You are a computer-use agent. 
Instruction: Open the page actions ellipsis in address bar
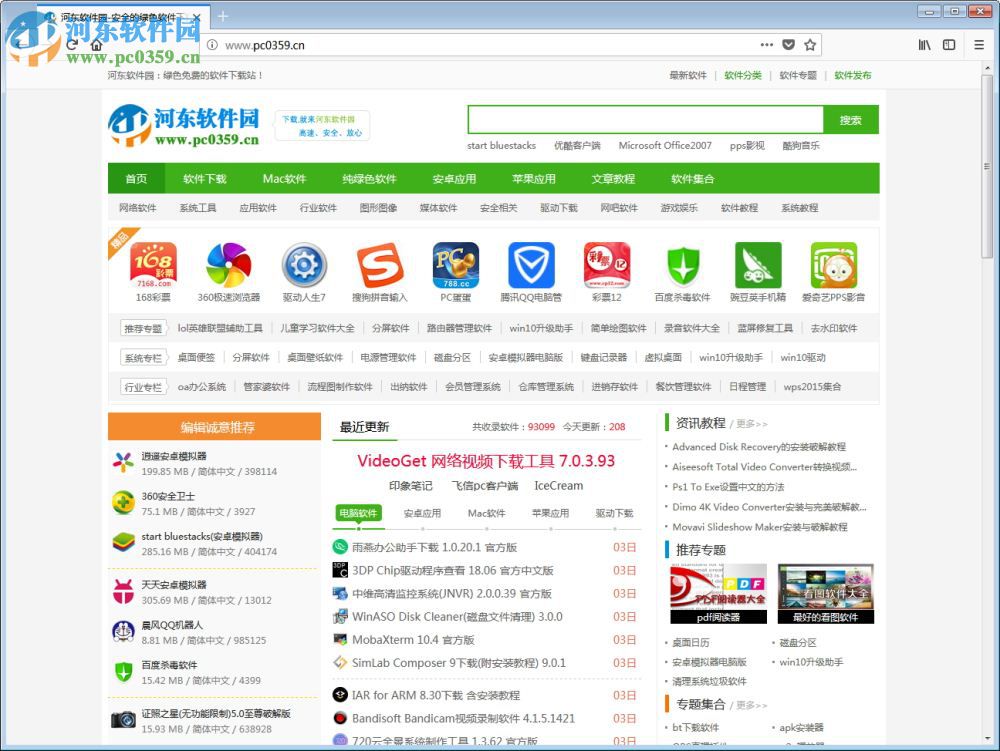click(766, 45)
